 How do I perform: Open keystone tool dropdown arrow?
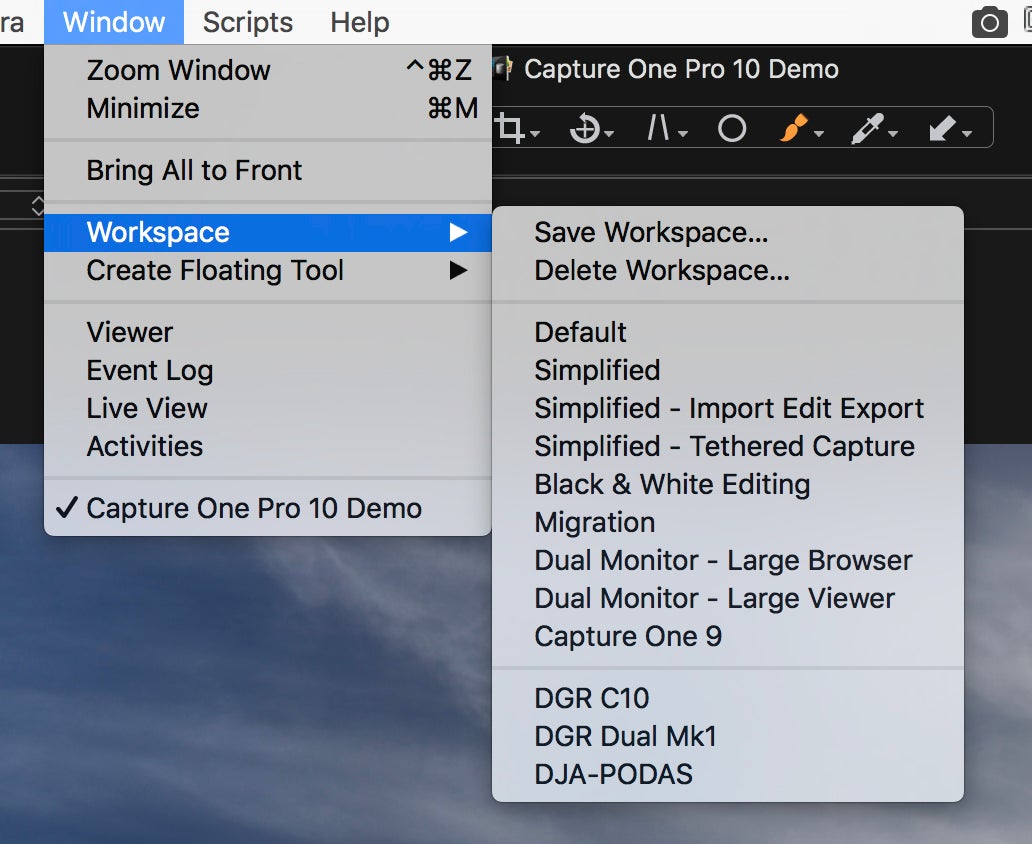(x=683, y=134)
